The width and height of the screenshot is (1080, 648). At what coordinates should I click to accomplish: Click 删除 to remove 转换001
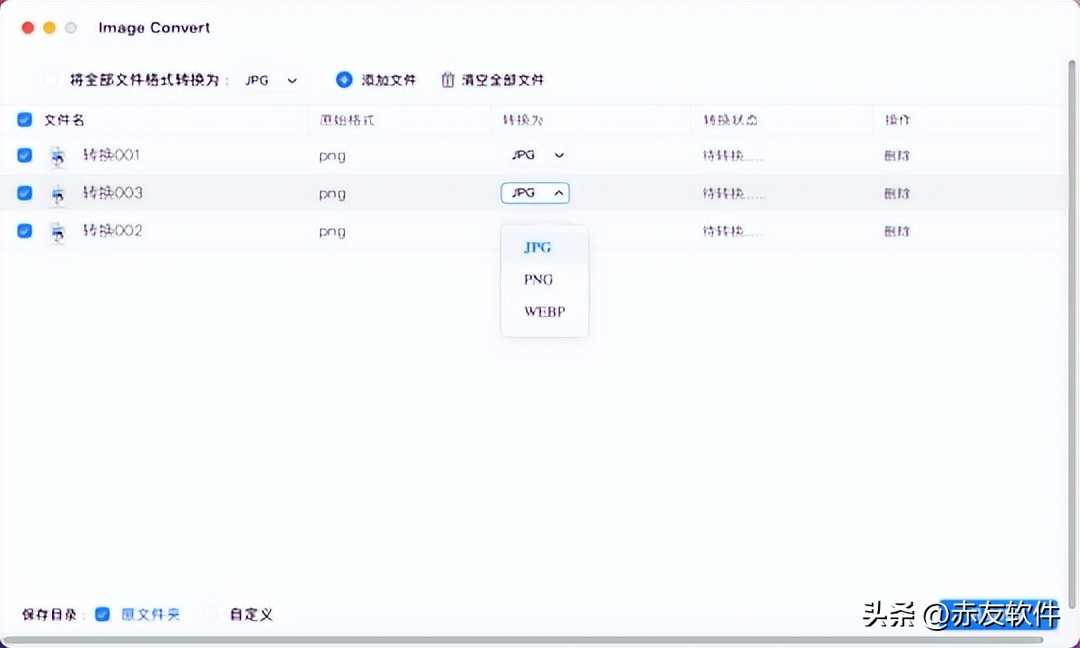point(897,155)
